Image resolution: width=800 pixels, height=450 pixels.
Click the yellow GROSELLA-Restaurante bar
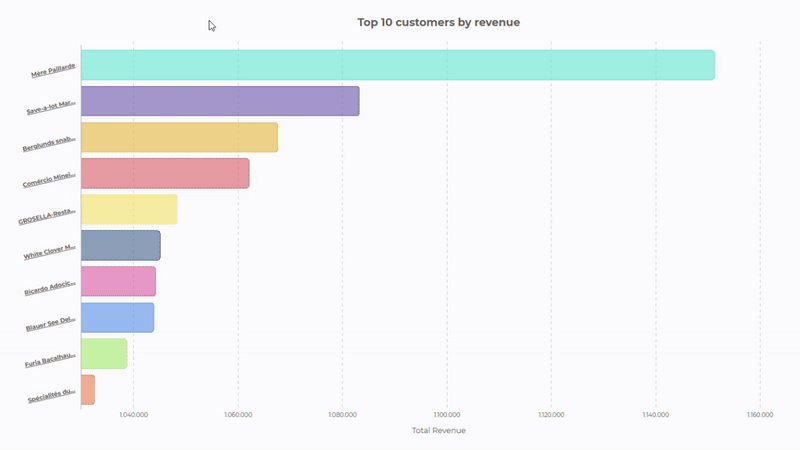tap(129, 209)
